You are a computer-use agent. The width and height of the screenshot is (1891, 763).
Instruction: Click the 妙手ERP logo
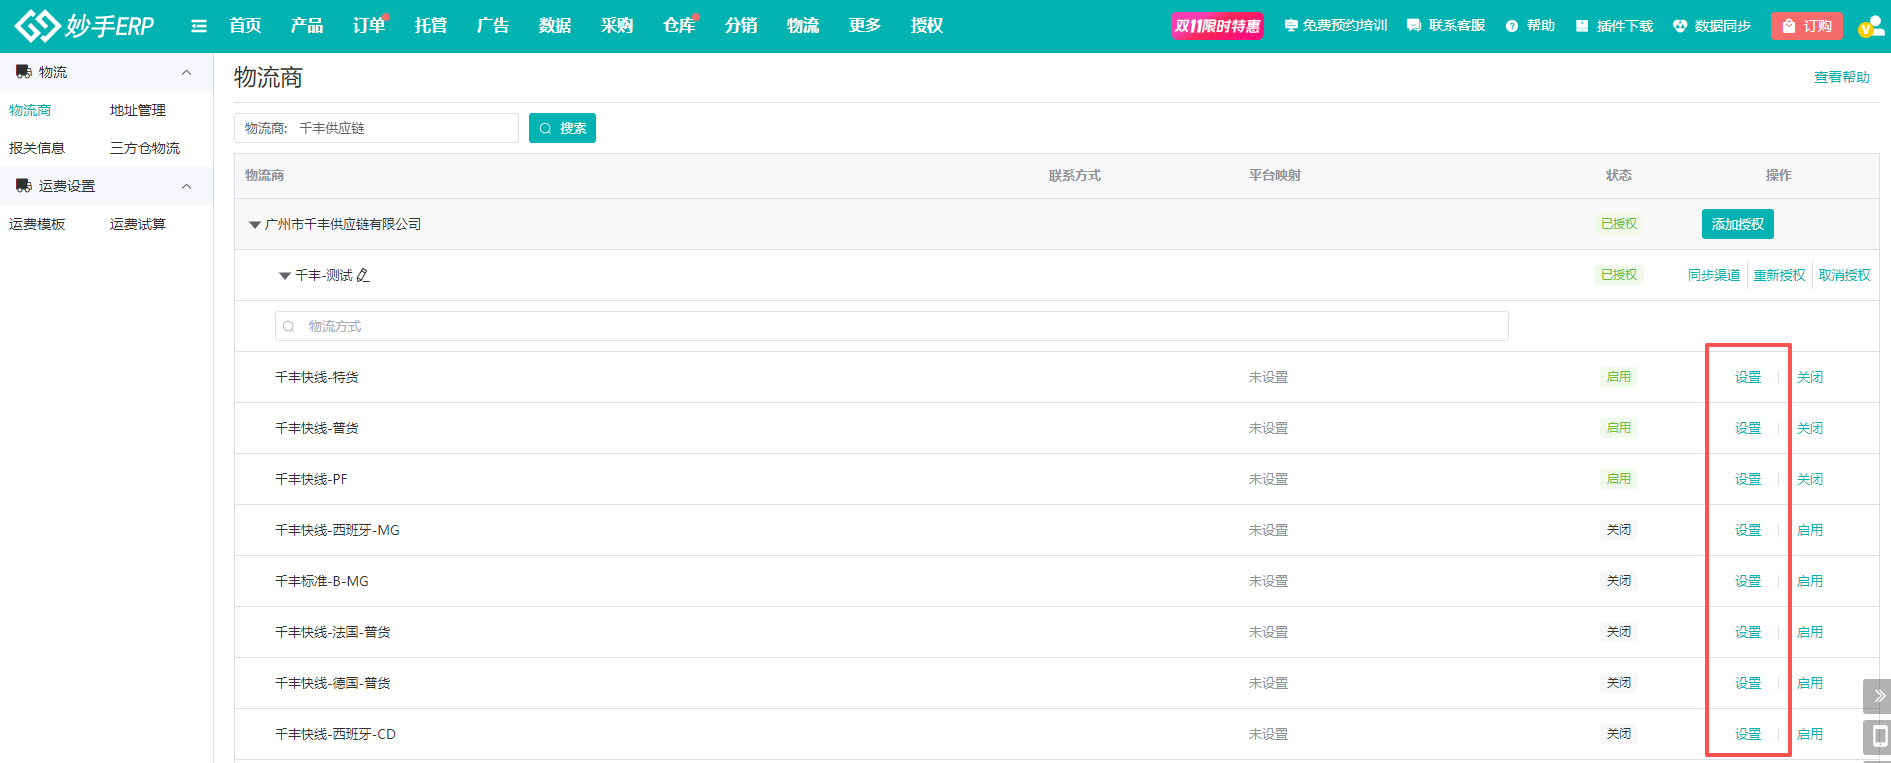pyautogui.click(x=85, y=26)
